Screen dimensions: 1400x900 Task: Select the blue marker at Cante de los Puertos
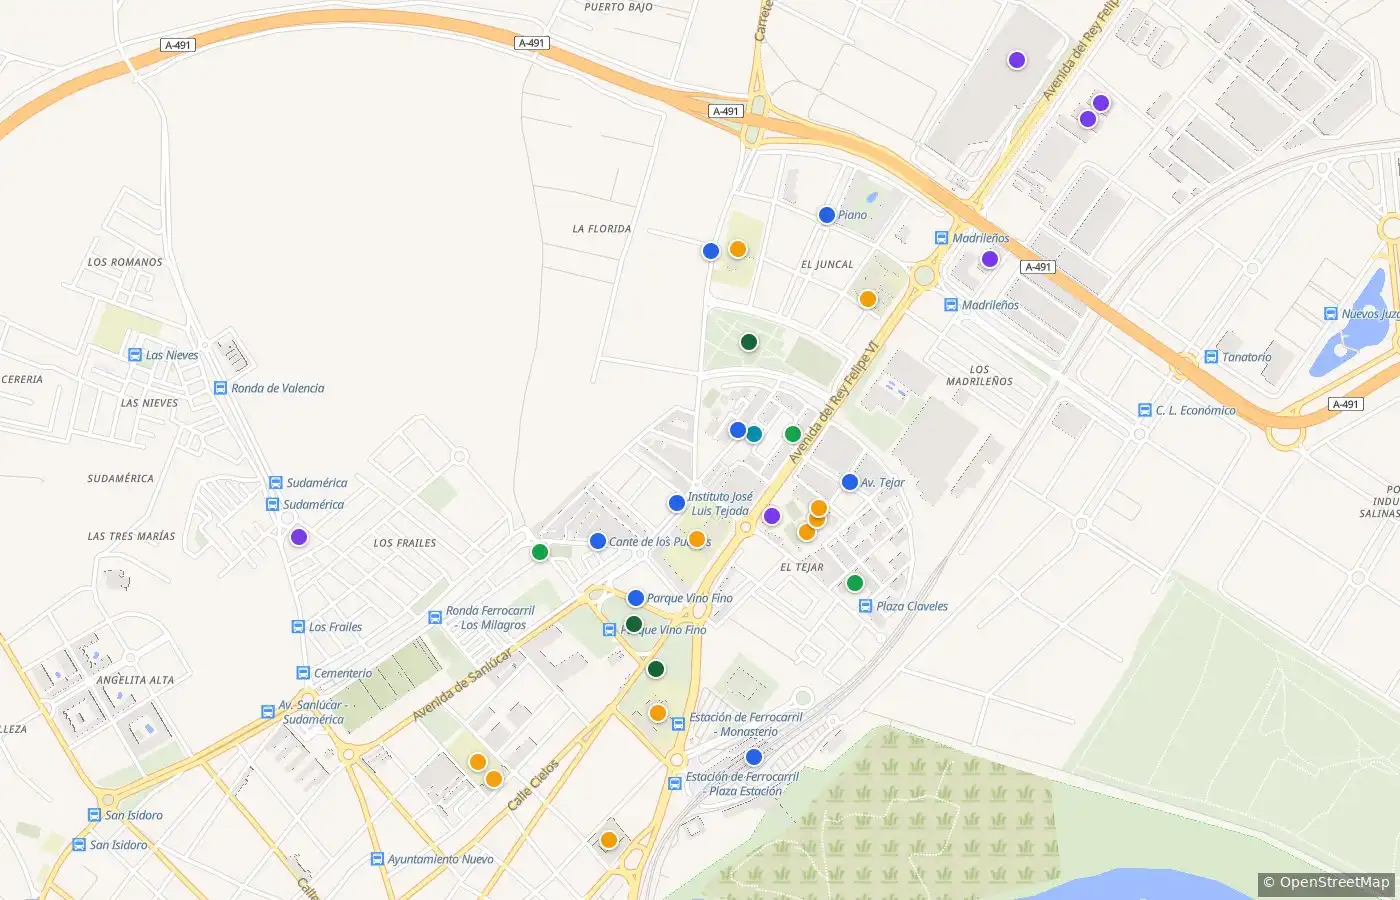[x=598, y=541]
